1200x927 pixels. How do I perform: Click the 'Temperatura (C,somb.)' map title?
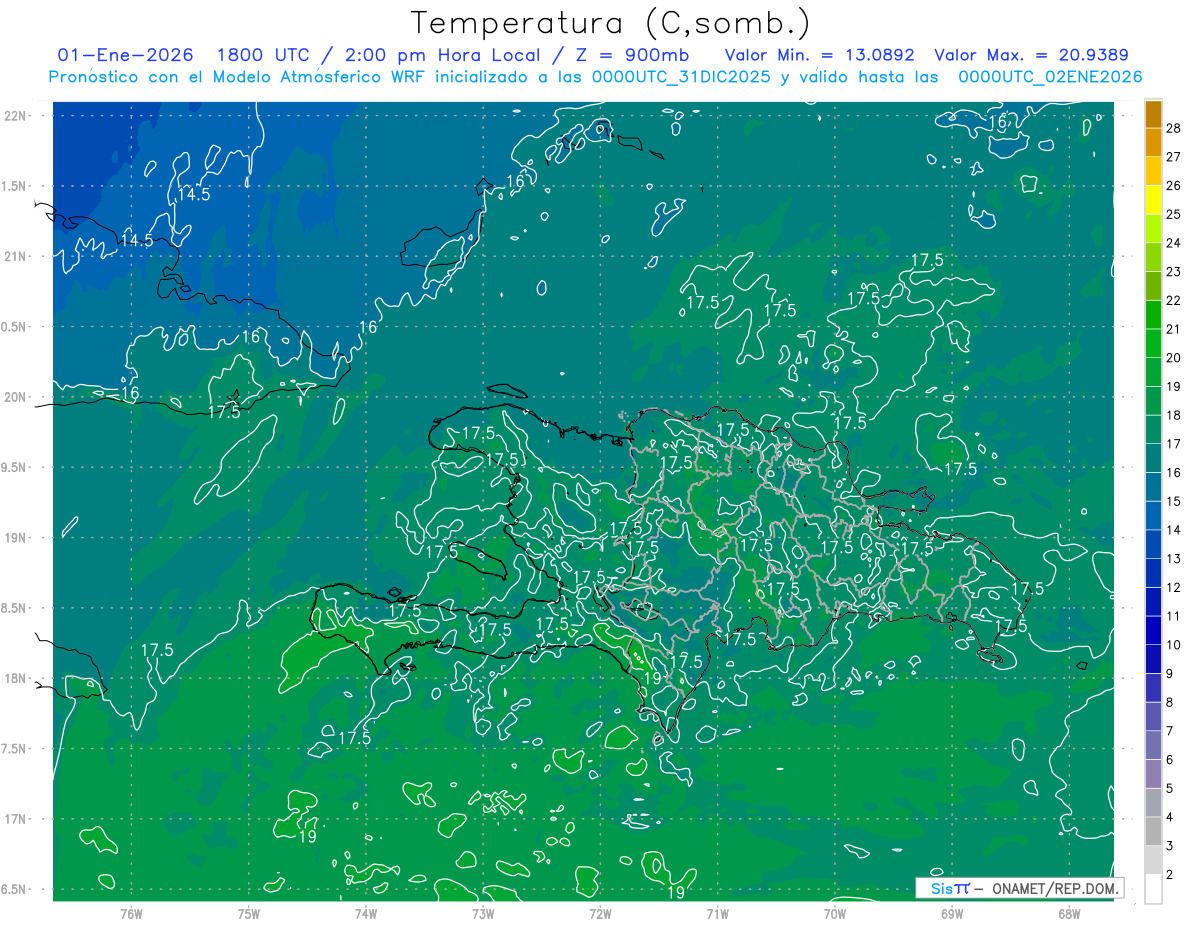[x=610, y=23]
